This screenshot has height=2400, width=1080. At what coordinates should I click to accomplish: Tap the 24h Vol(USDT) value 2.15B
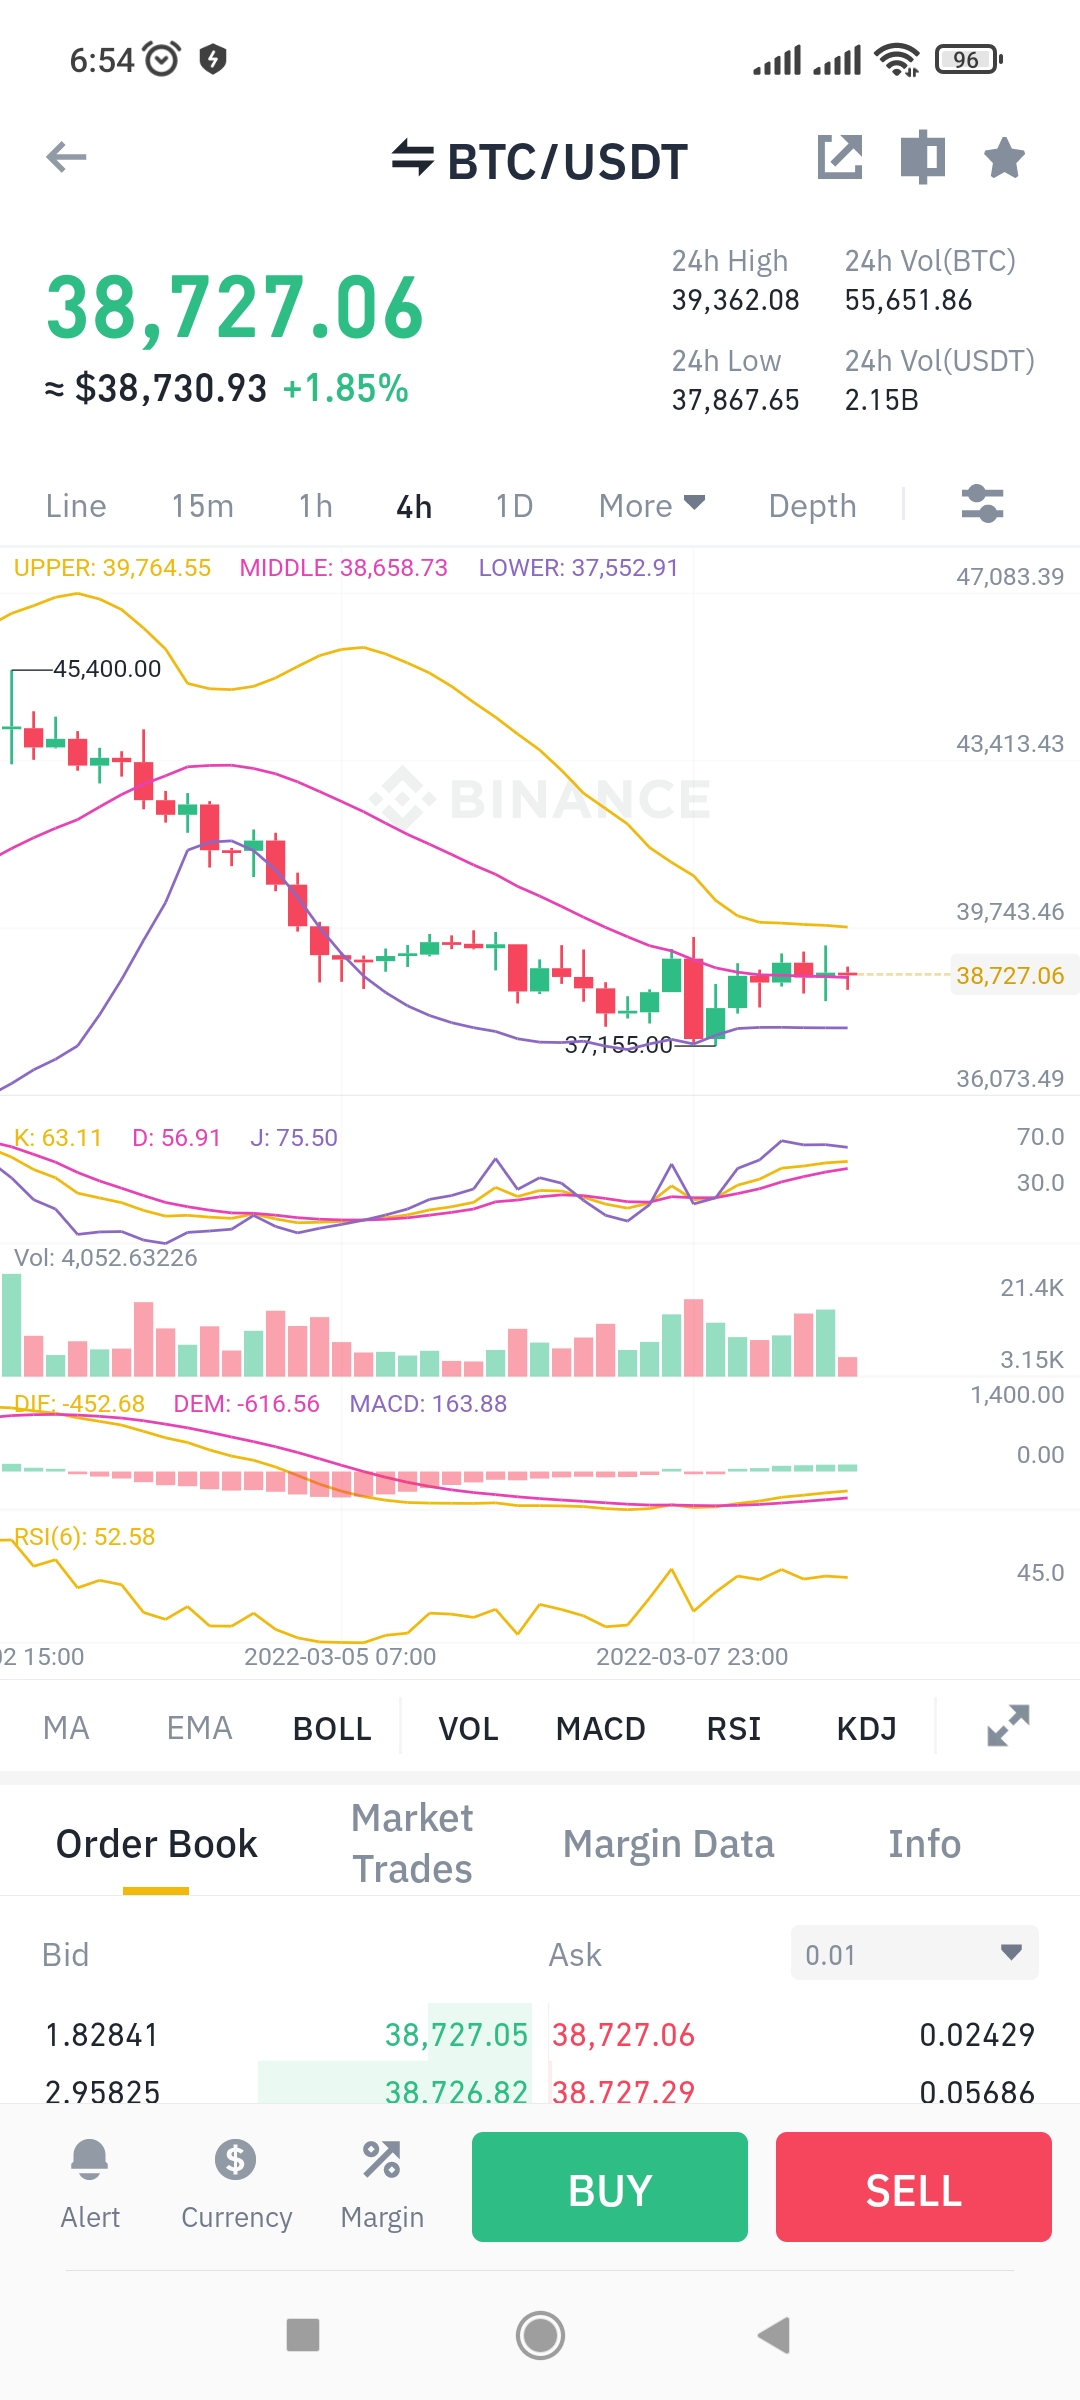[881, 400]
